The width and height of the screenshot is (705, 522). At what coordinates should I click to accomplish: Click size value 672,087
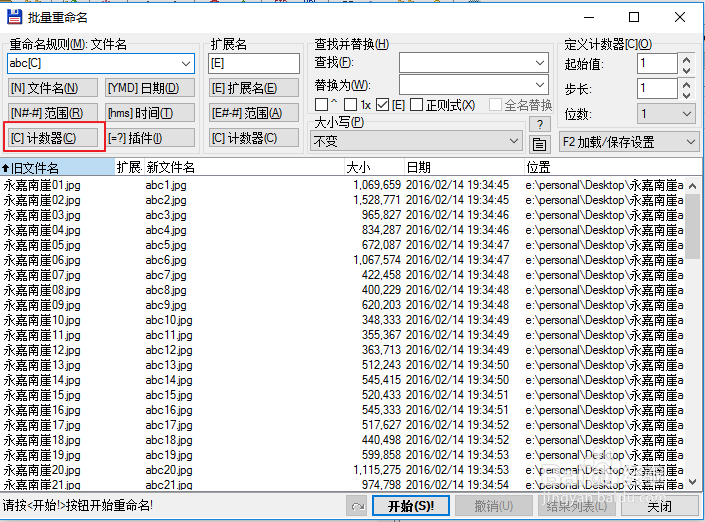point(381,245)
